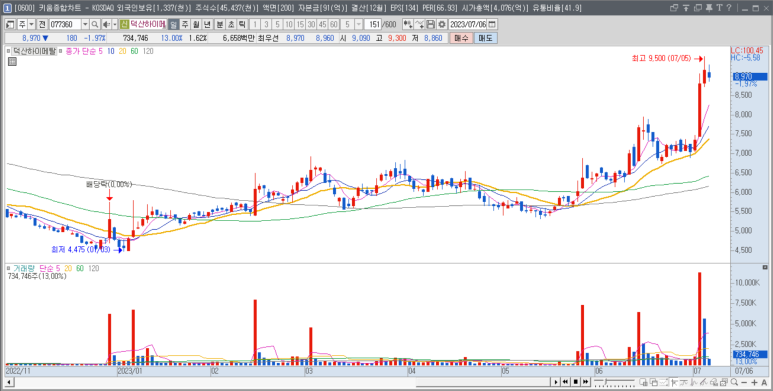The width and height of the screenshot is (773, 391).
Task: Click the date field 2023/07/06
Action: pos(468,24)
